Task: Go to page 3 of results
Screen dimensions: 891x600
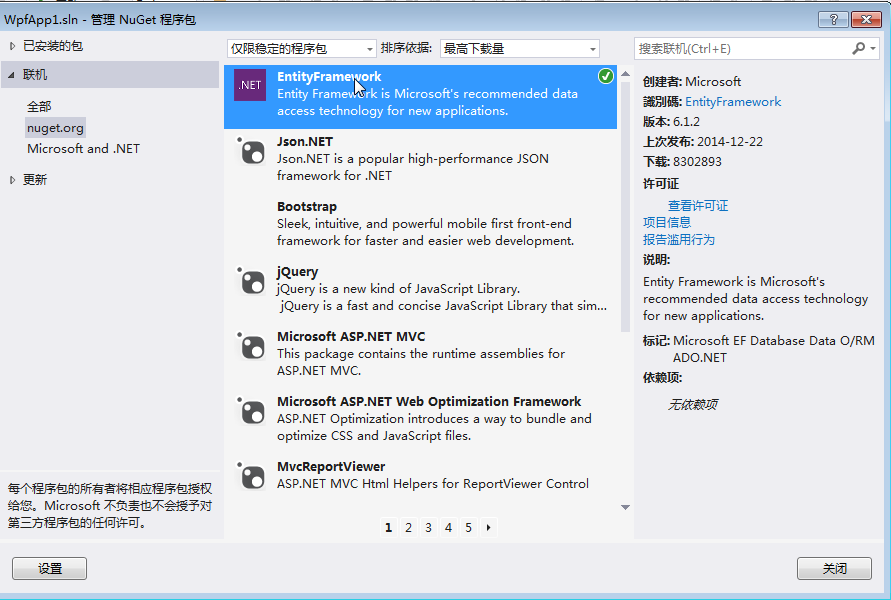Action: click(428, 527)
